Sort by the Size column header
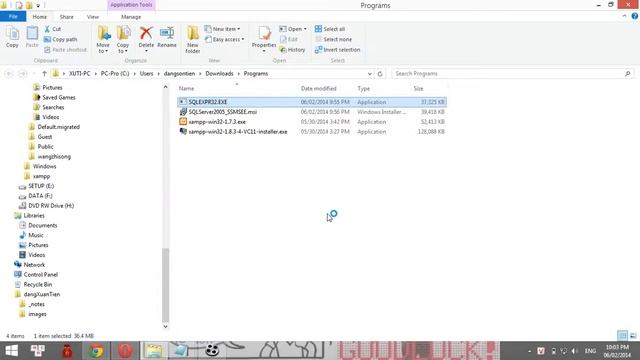 (x=418, y=88)
